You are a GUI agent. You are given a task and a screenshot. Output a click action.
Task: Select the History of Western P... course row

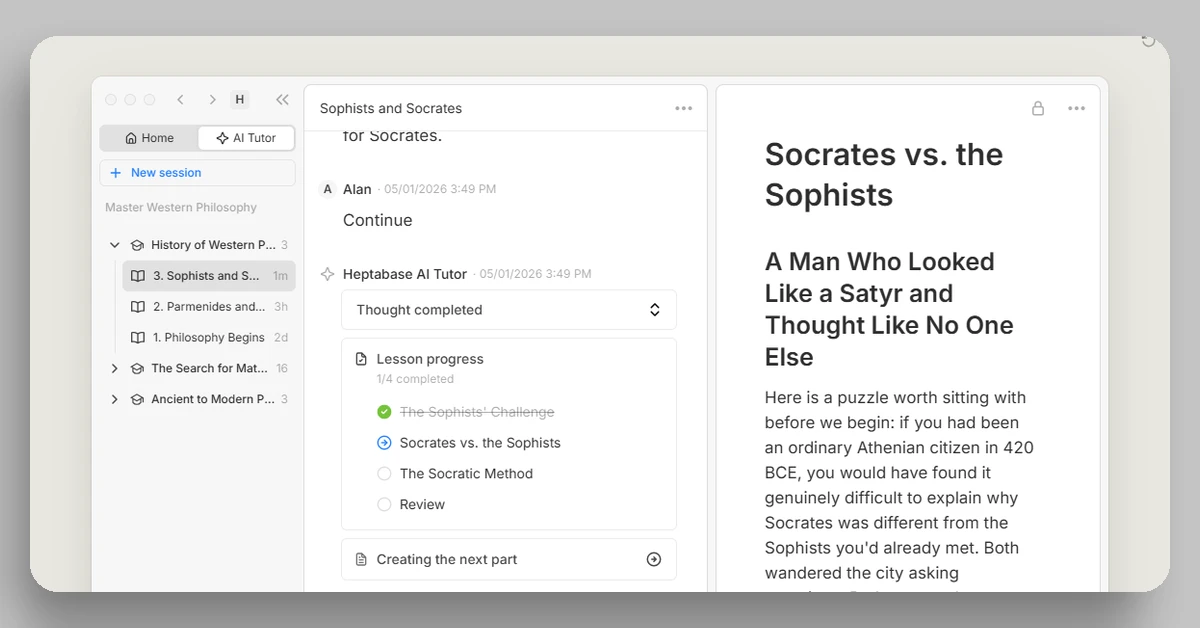tap(198, 245)
